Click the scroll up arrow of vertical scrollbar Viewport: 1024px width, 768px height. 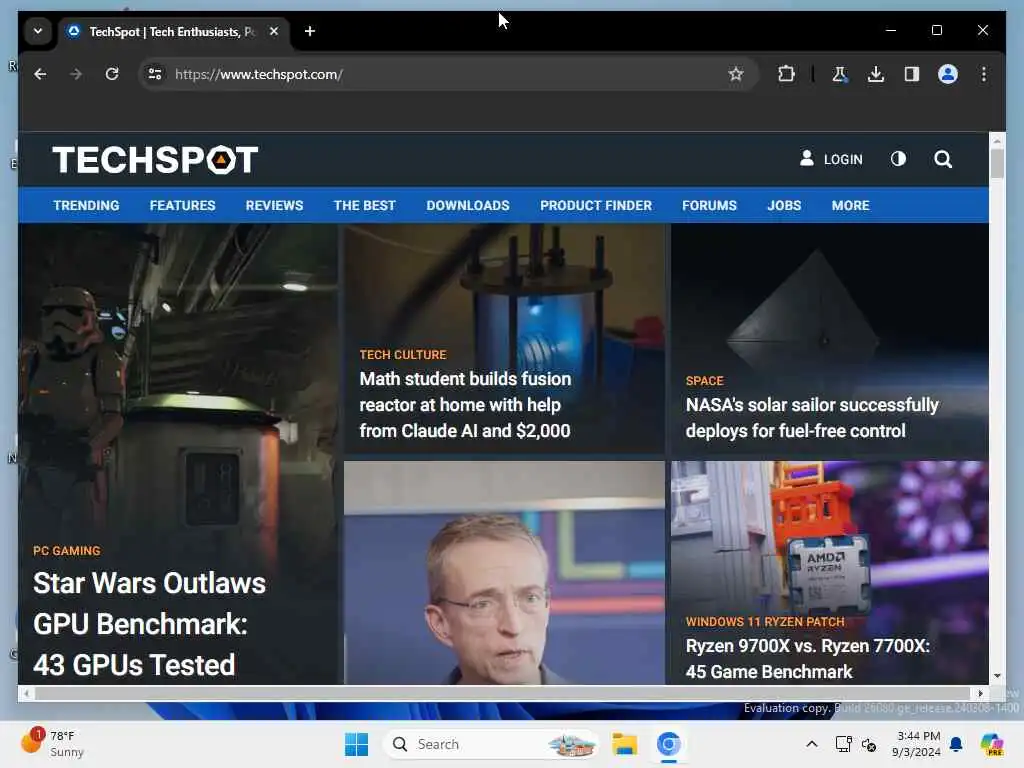997,140
